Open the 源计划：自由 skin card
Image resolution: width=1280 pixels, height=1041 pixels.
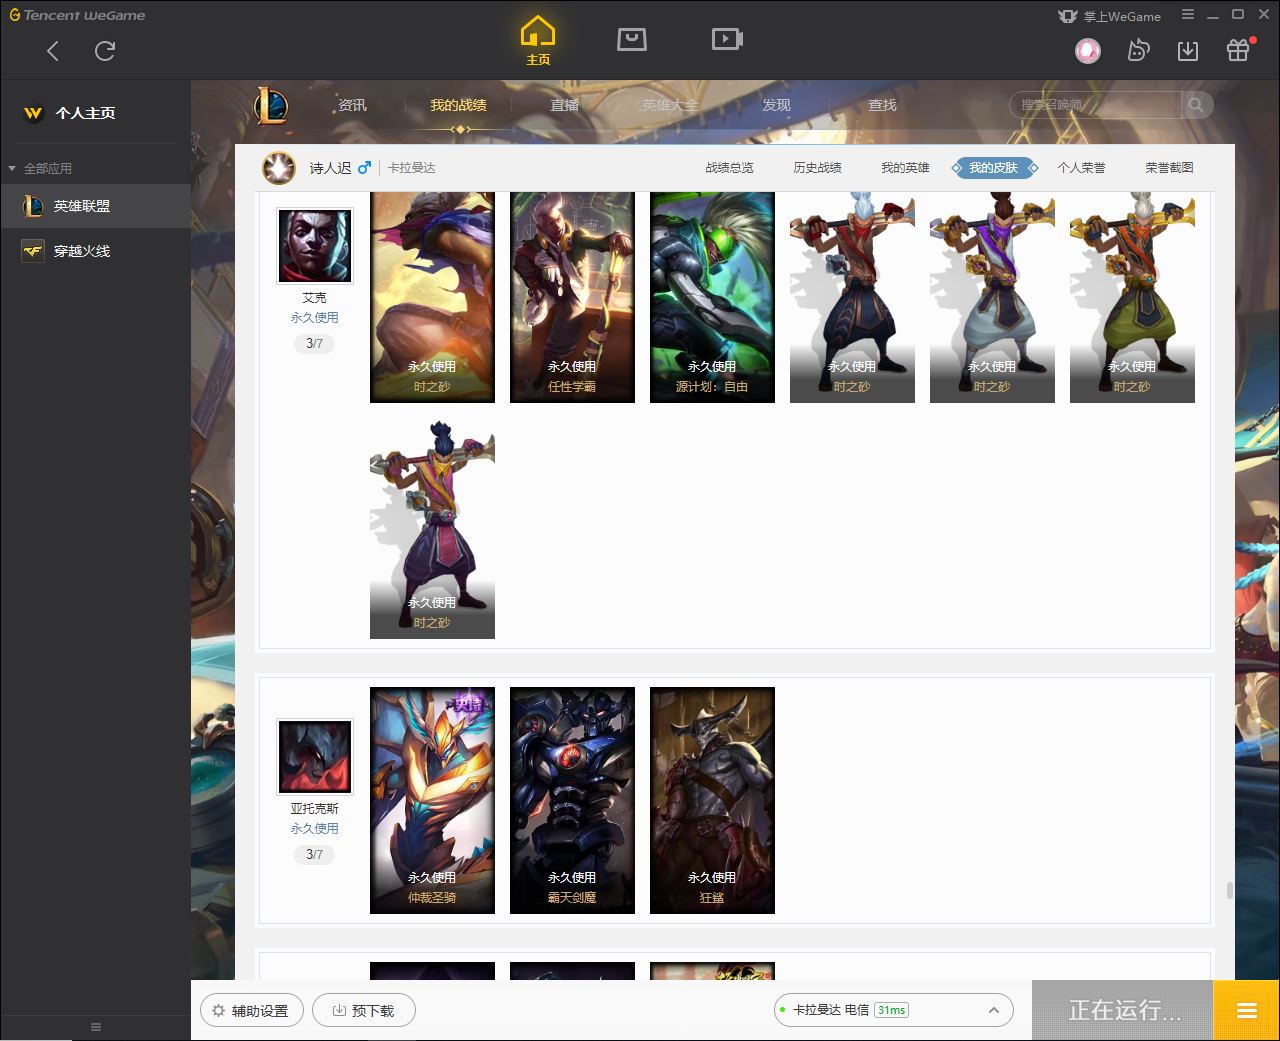pyautogui.click(x=712, y=297)
